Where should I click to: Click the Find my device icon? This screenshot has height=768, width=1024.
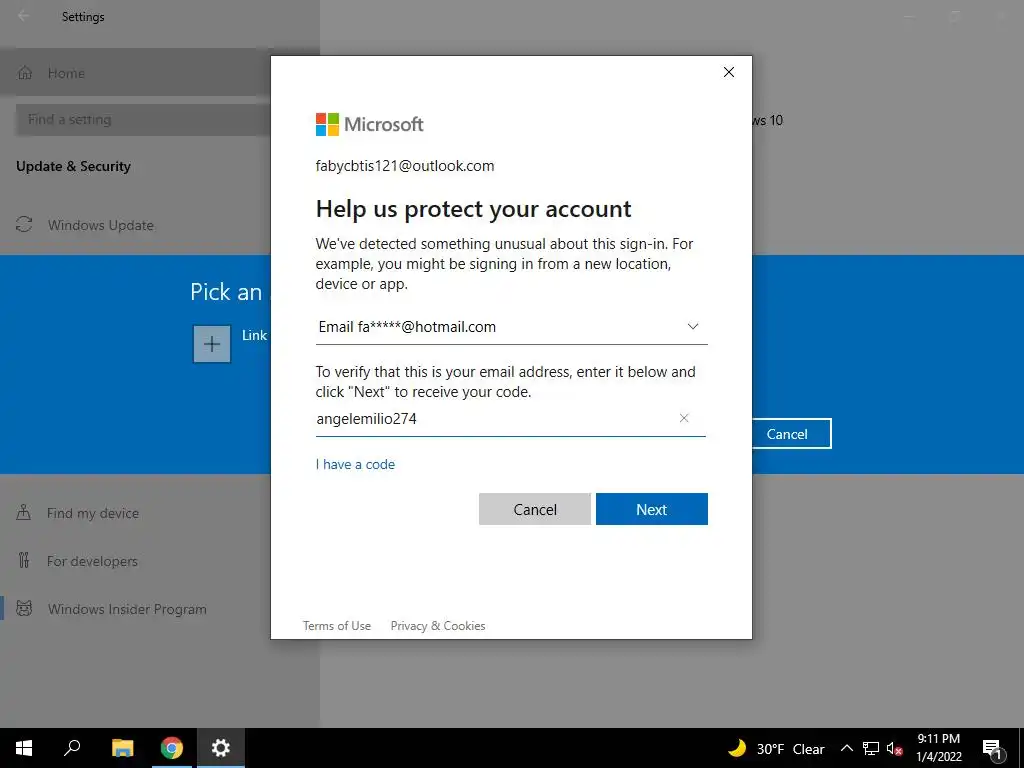[x=24, y=513]
